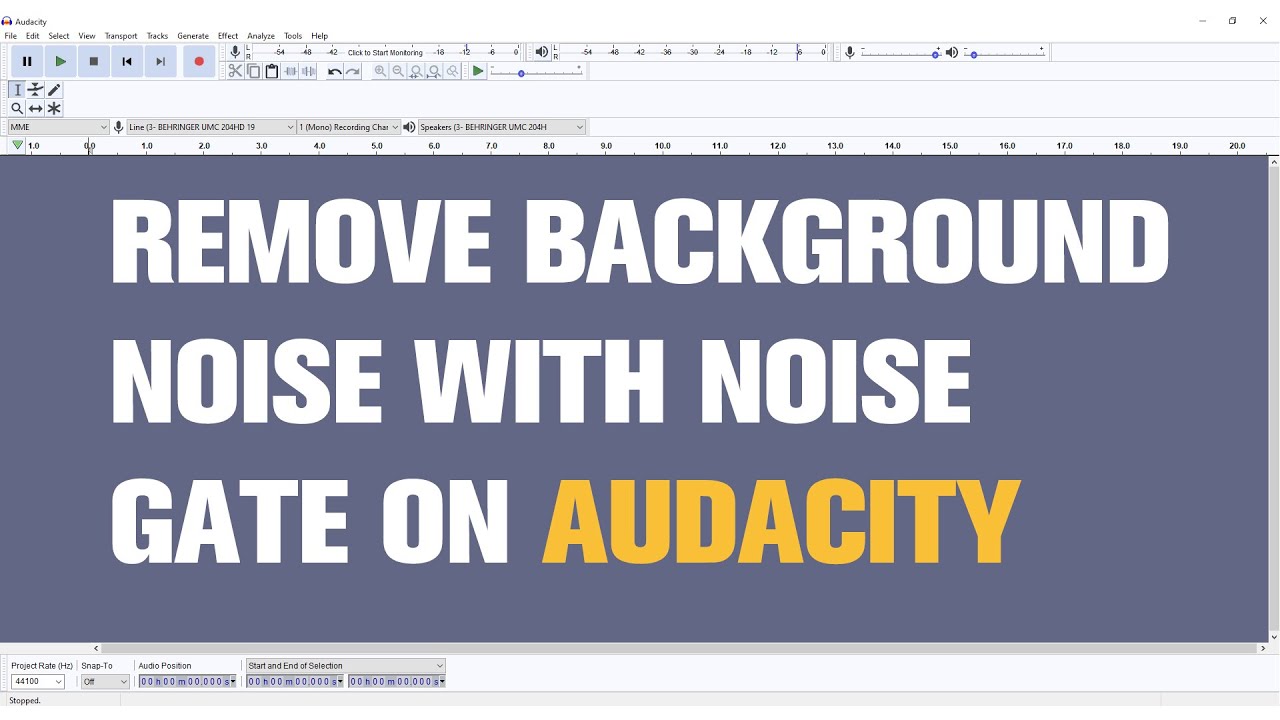Select the Selection tool

(17, 89)
